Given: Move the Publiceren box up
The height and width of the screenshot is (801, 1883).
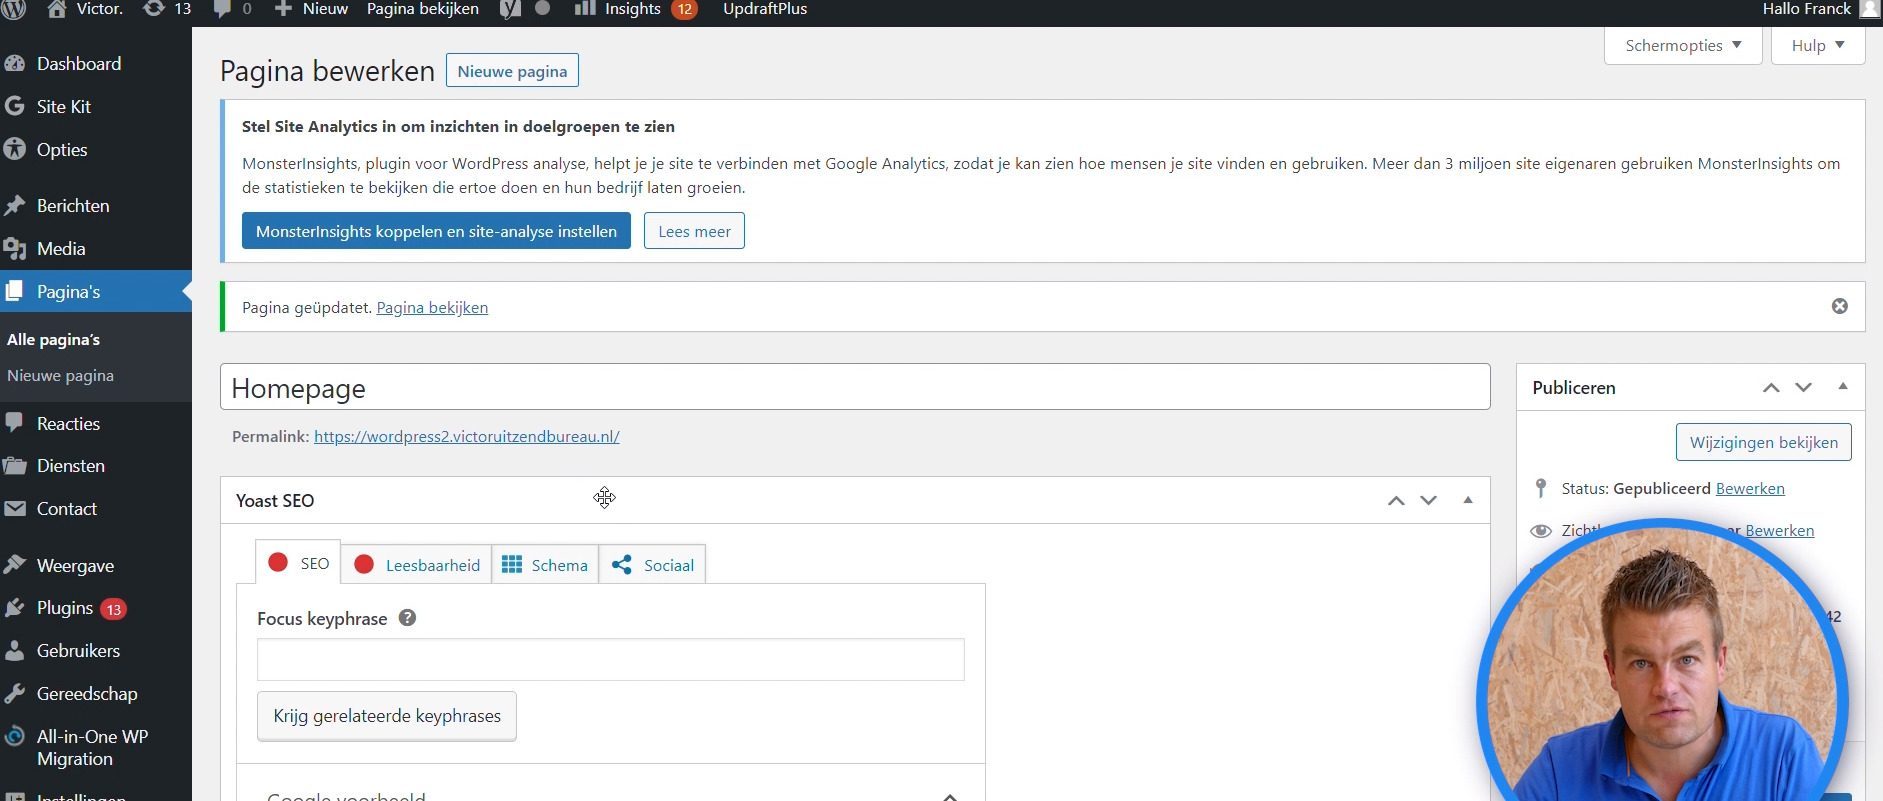Looking at the screenshot, I should (x=1770, y=387).
